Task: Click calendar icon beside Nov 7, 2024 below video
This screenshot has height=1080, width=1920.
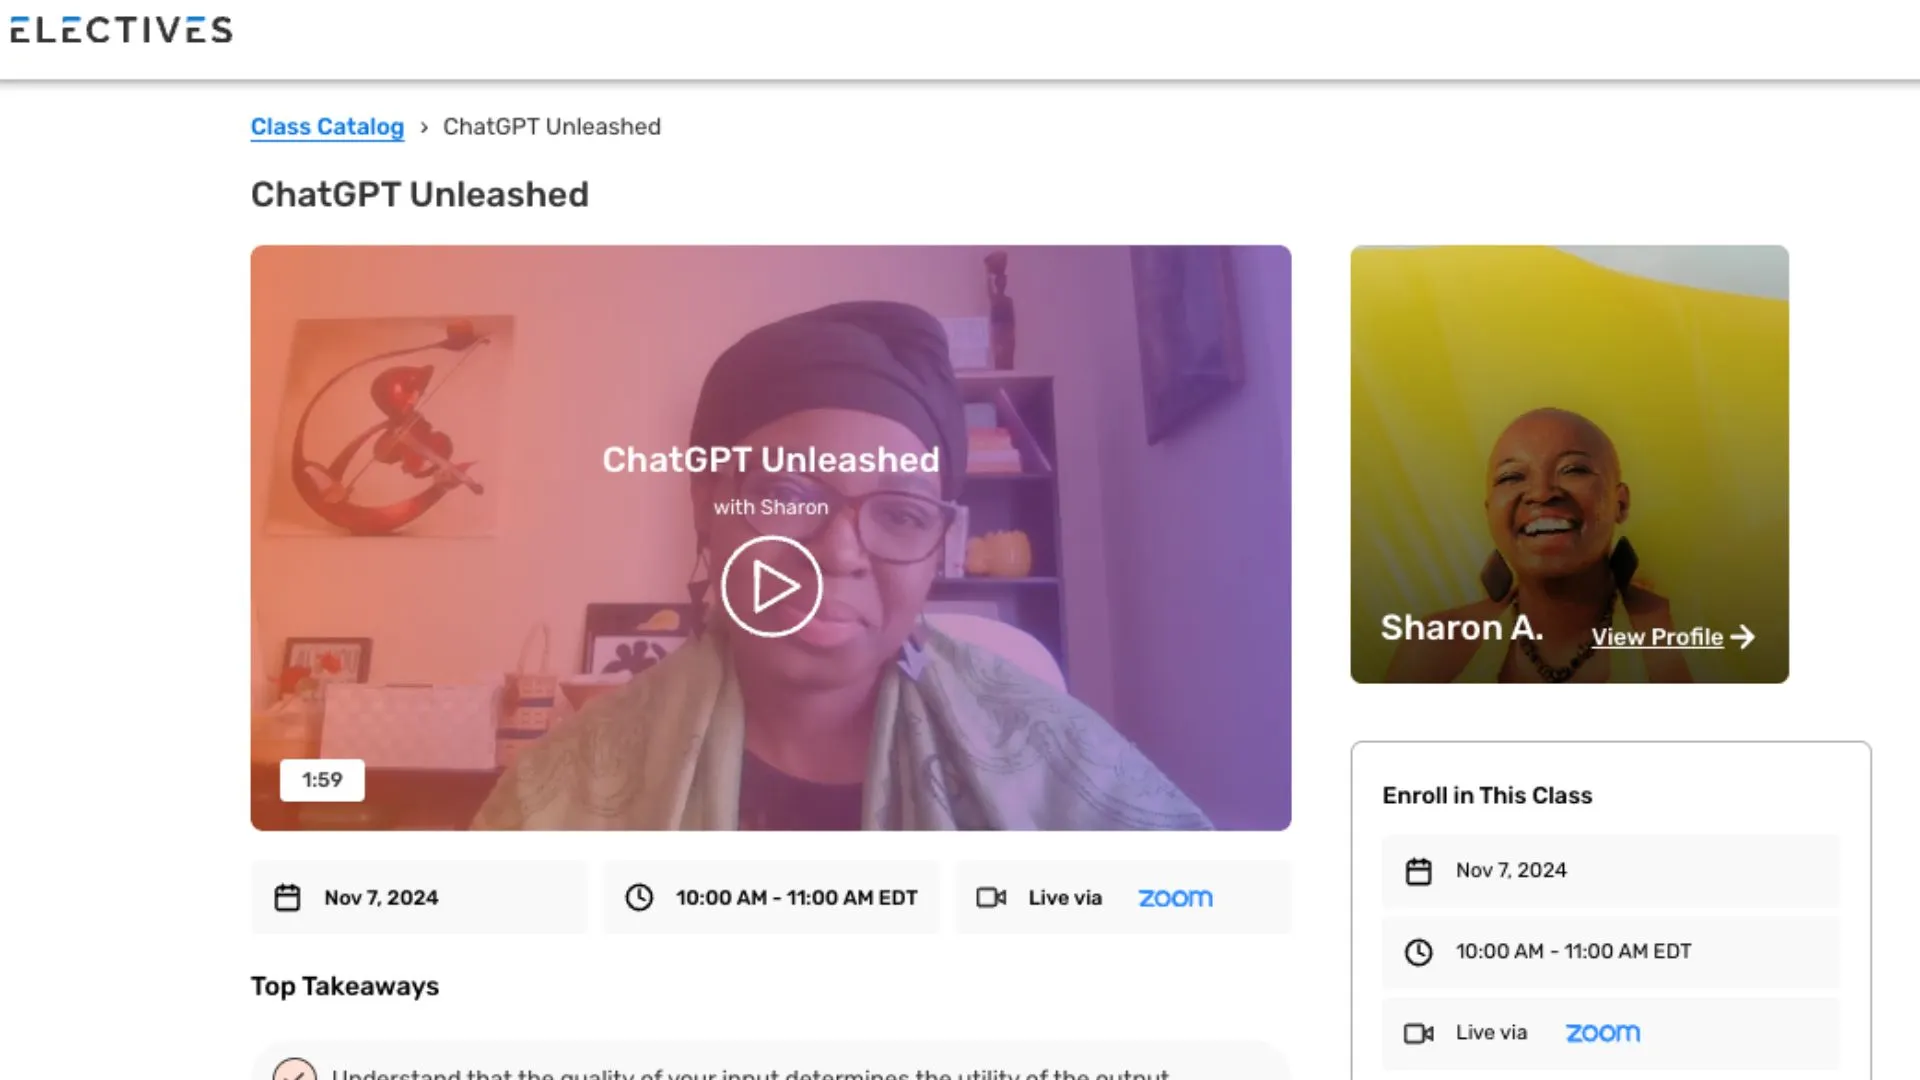Action: (x=287, y=898)
